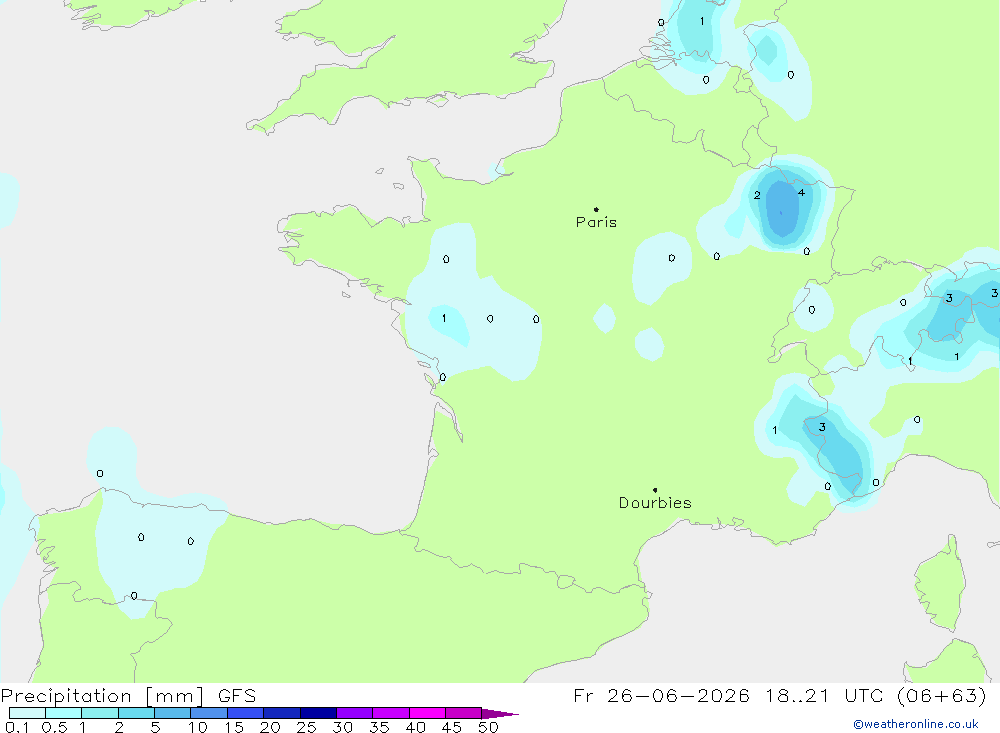Pick the 2–5 mm legend swatch
Screen dimensions: 1000x733
pyautogui.click(x=136, y=713)
